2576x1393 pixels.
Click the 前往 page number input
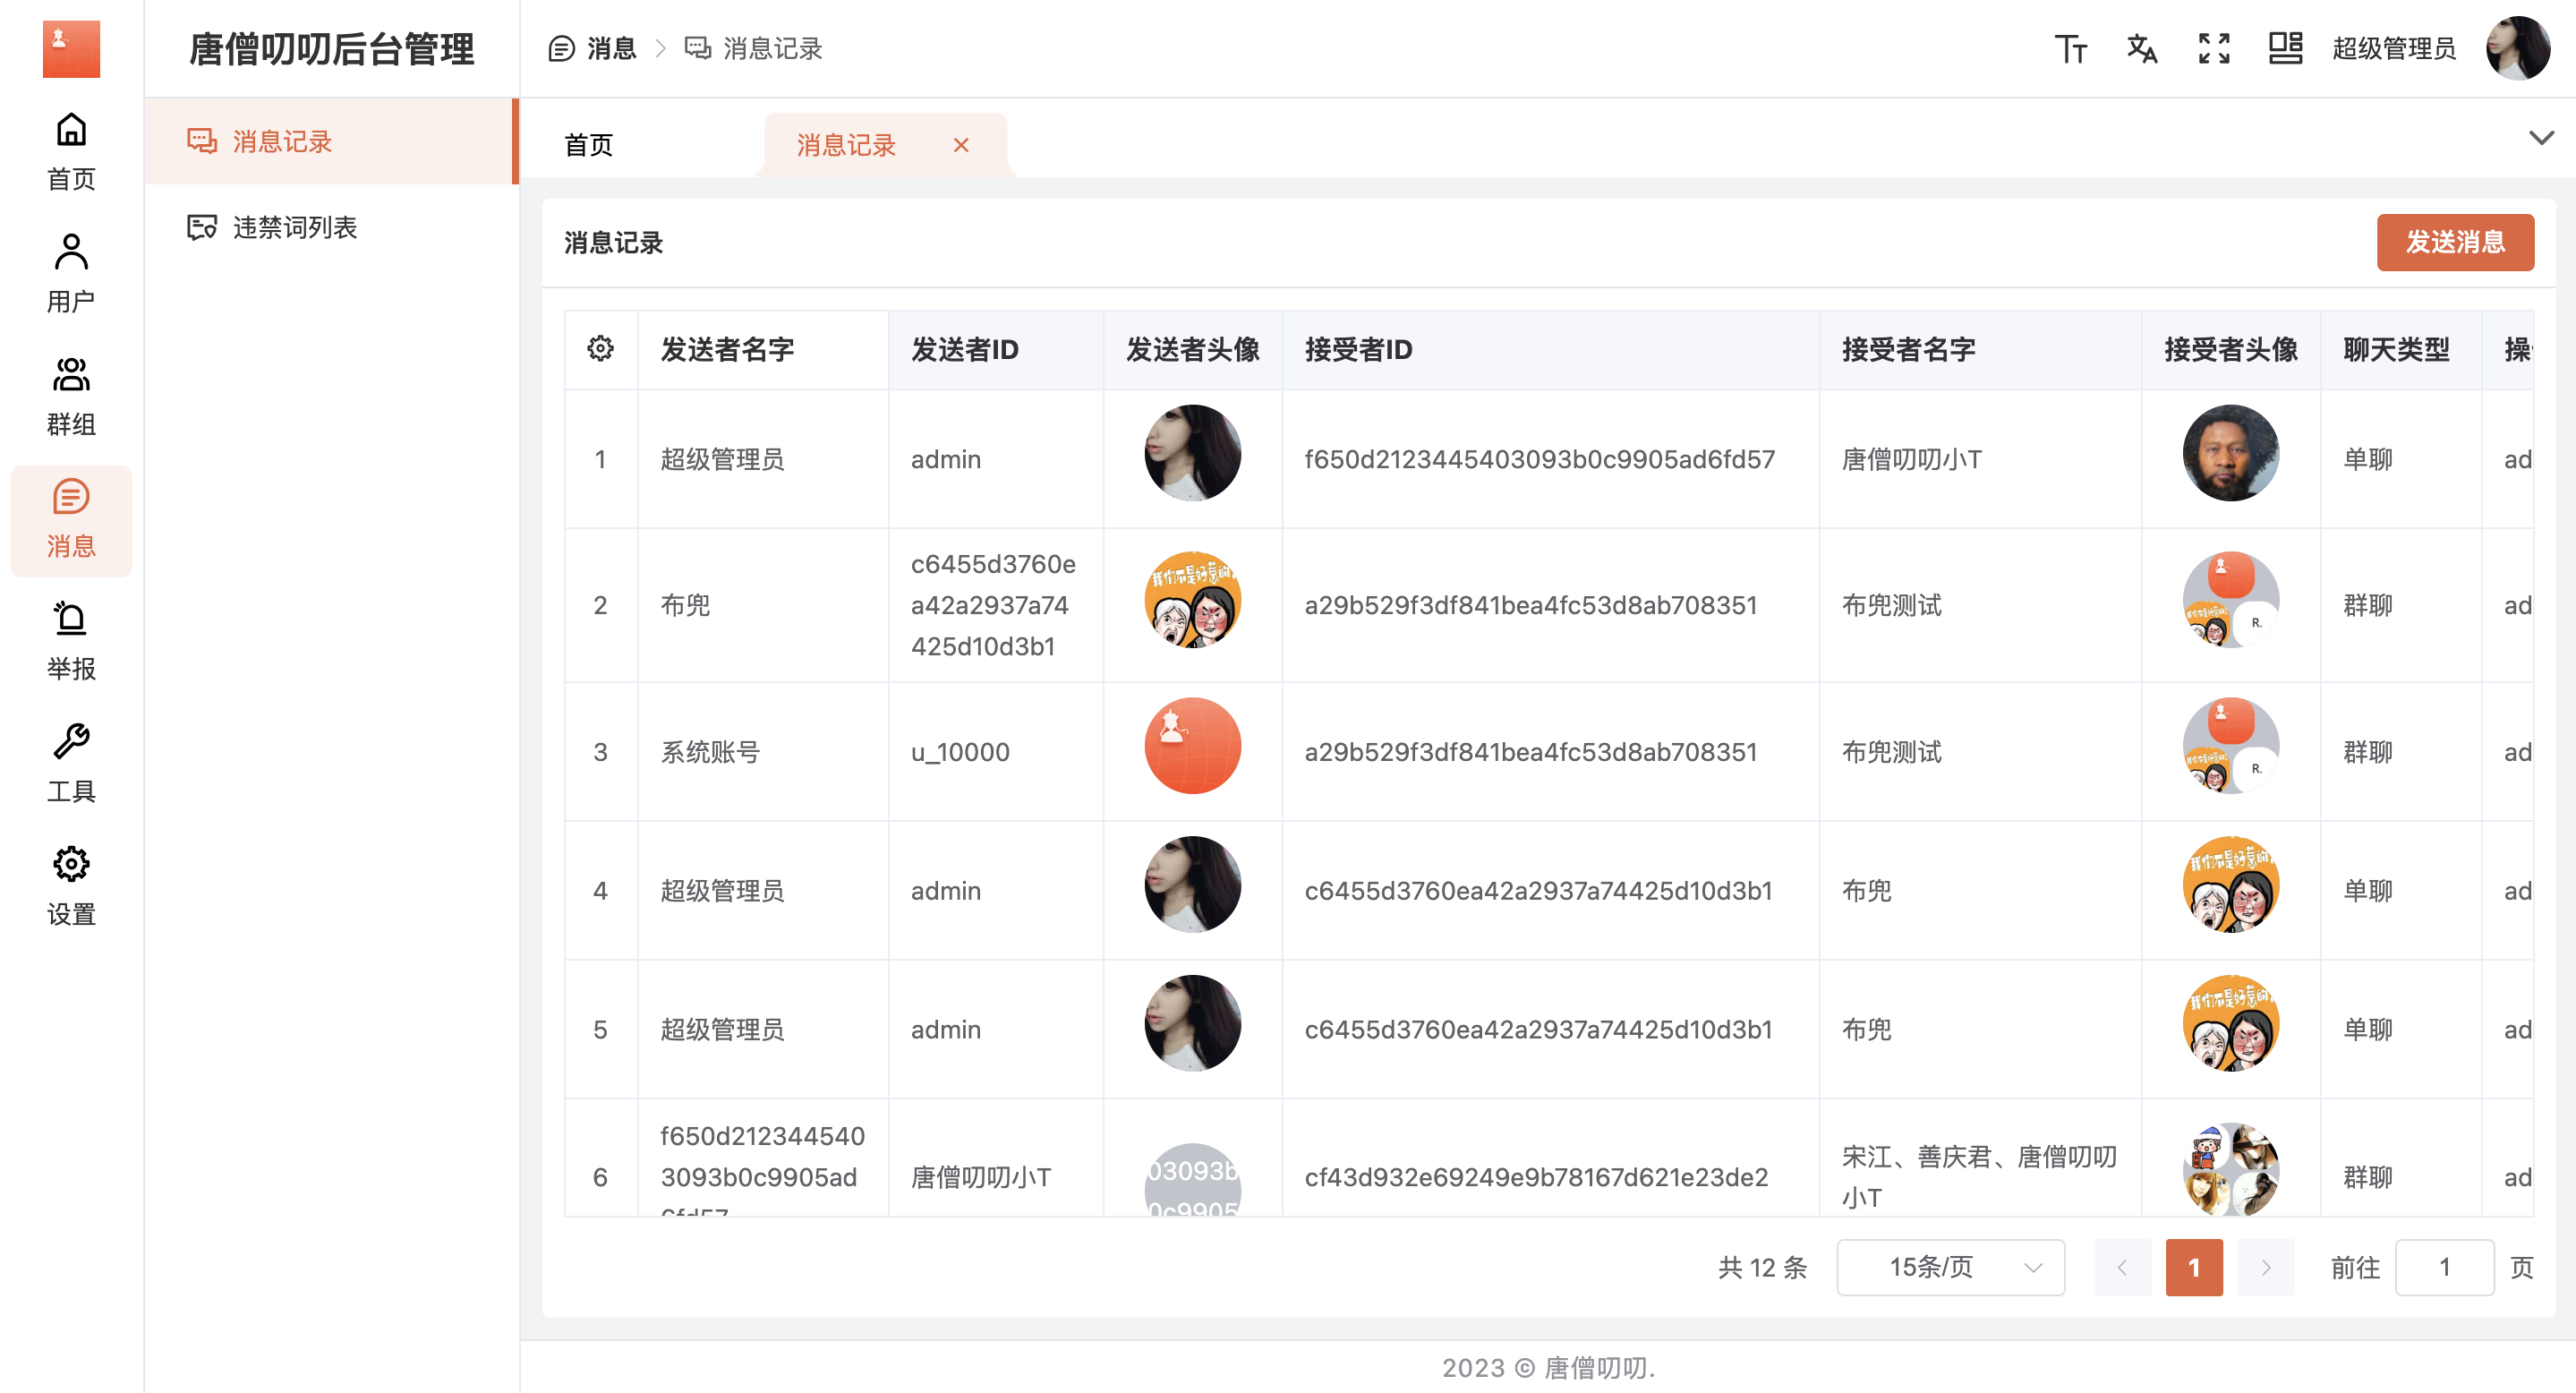[x=2444, y=1267]
